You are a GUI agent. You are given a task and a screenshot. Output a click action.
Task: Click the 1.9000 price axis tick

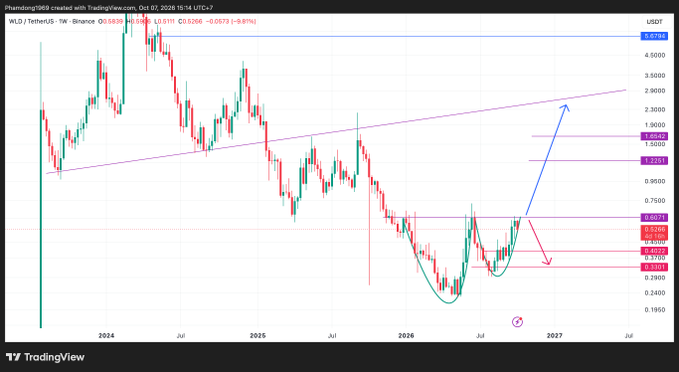655,125
